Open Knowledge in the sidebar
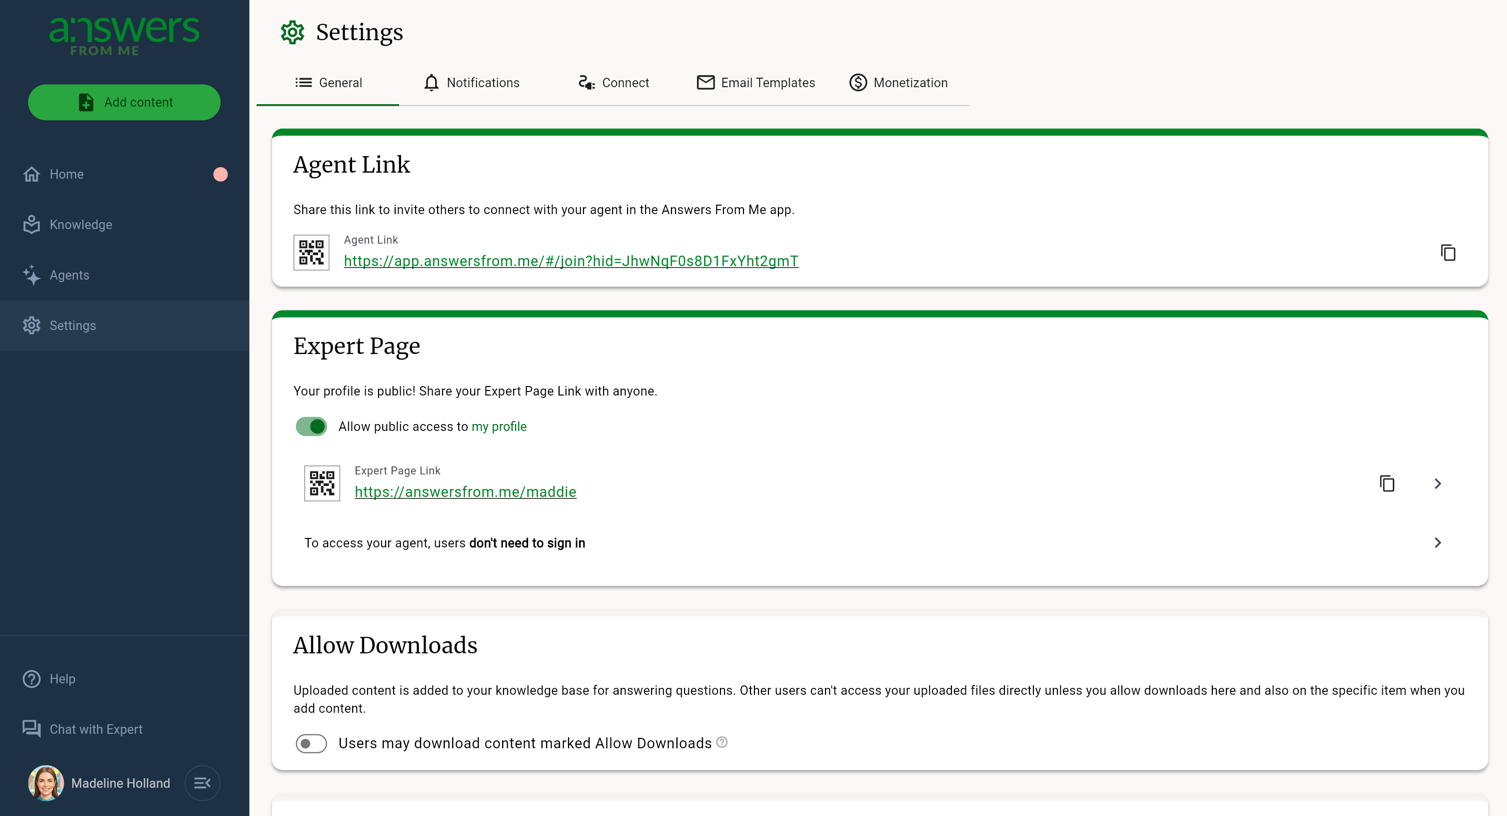 pos(124,225)
